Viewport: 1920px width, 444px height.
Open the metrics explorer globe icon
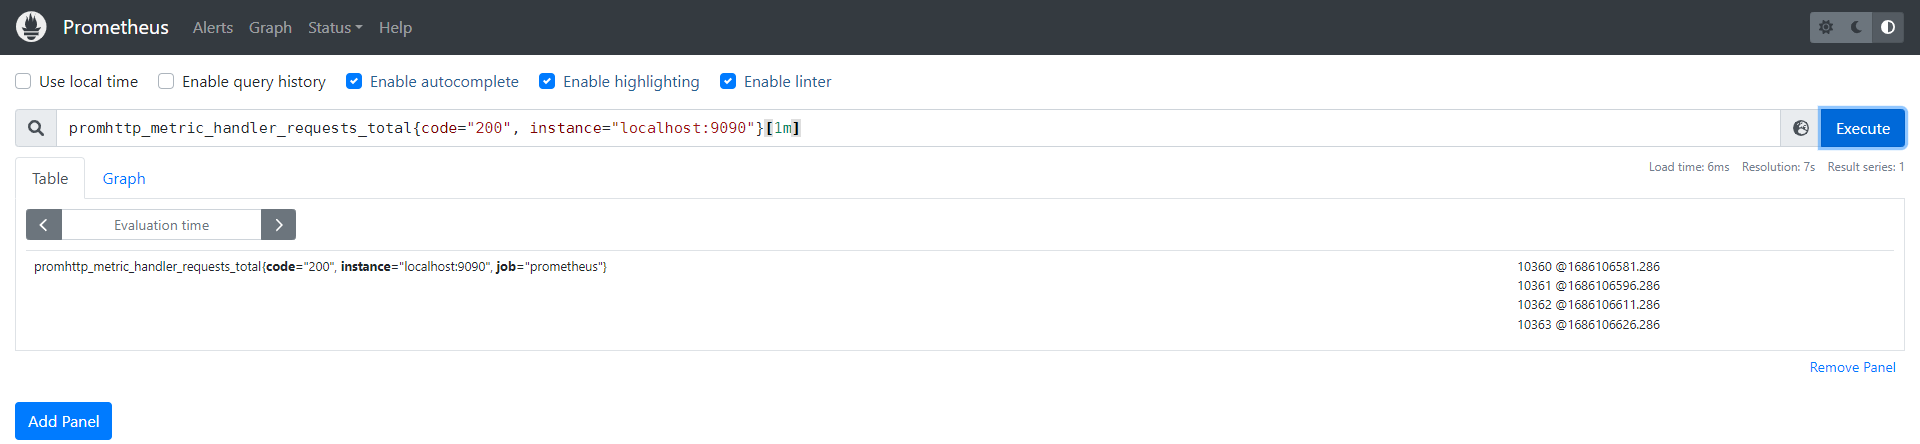1800,128
